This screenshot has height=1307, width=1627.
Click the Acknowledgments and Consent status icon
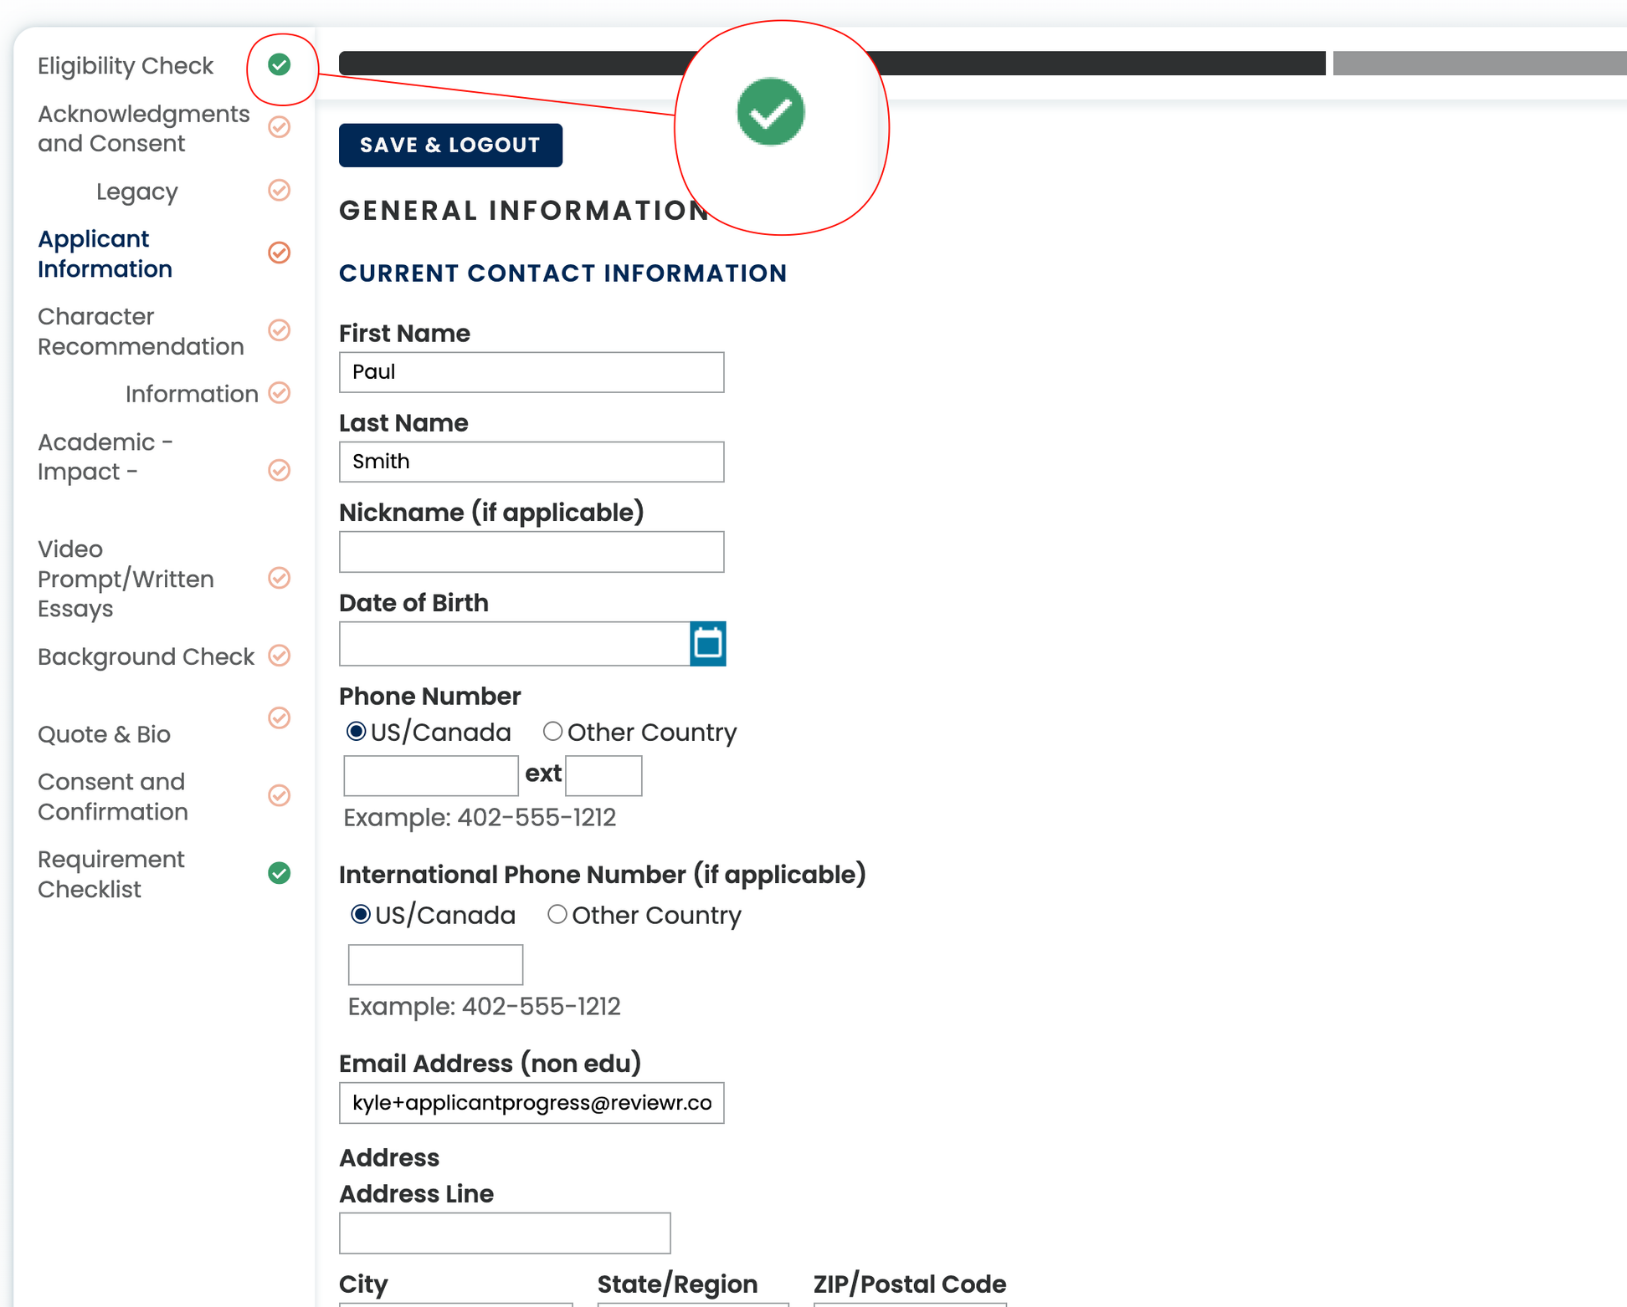click(x=279, y=127)
